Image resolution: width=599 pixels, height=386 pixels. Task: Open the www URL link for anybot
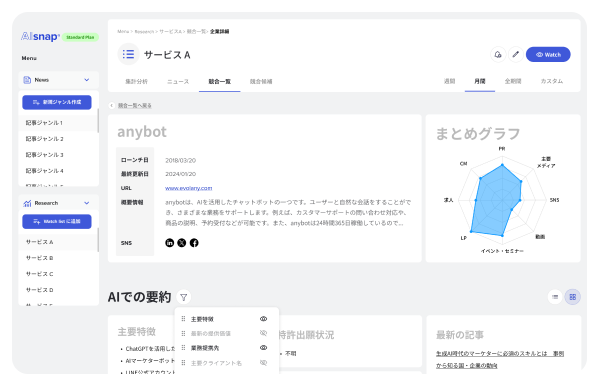(x=188, y=188)
